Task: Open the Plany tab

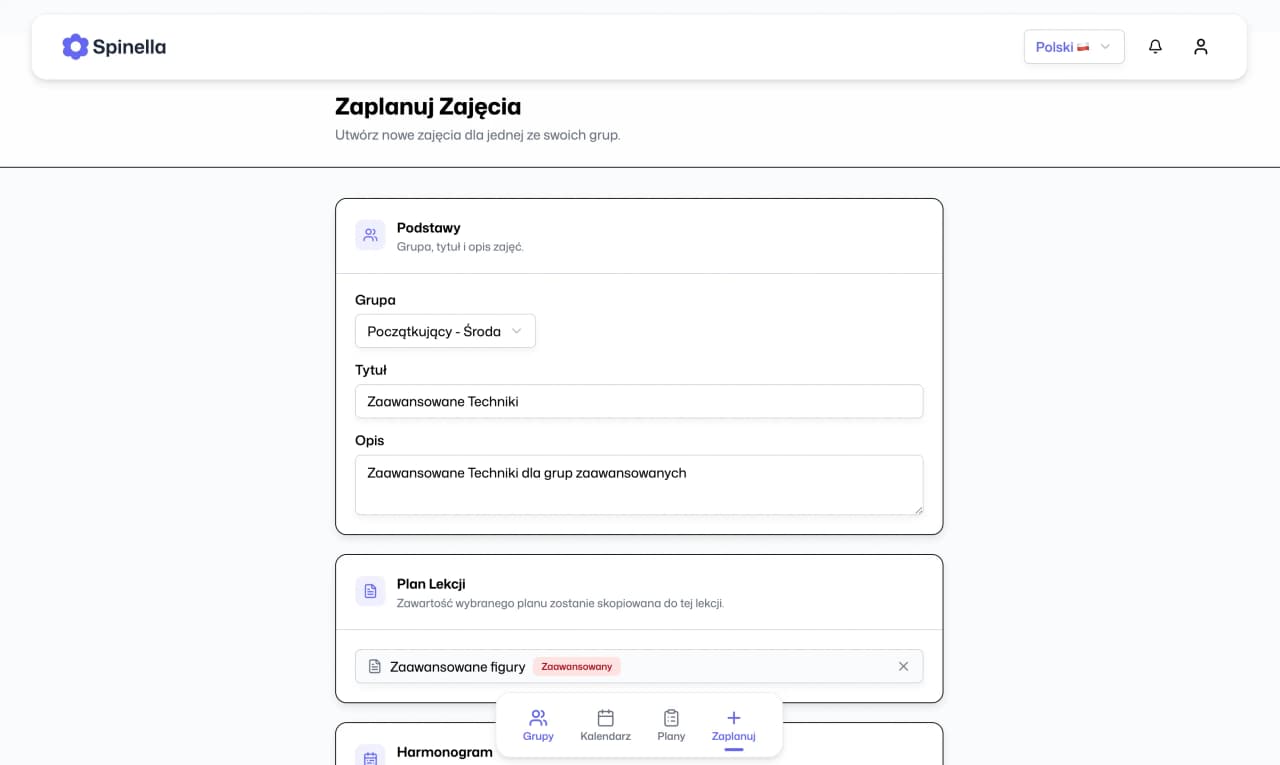Action: pos(671,725)
